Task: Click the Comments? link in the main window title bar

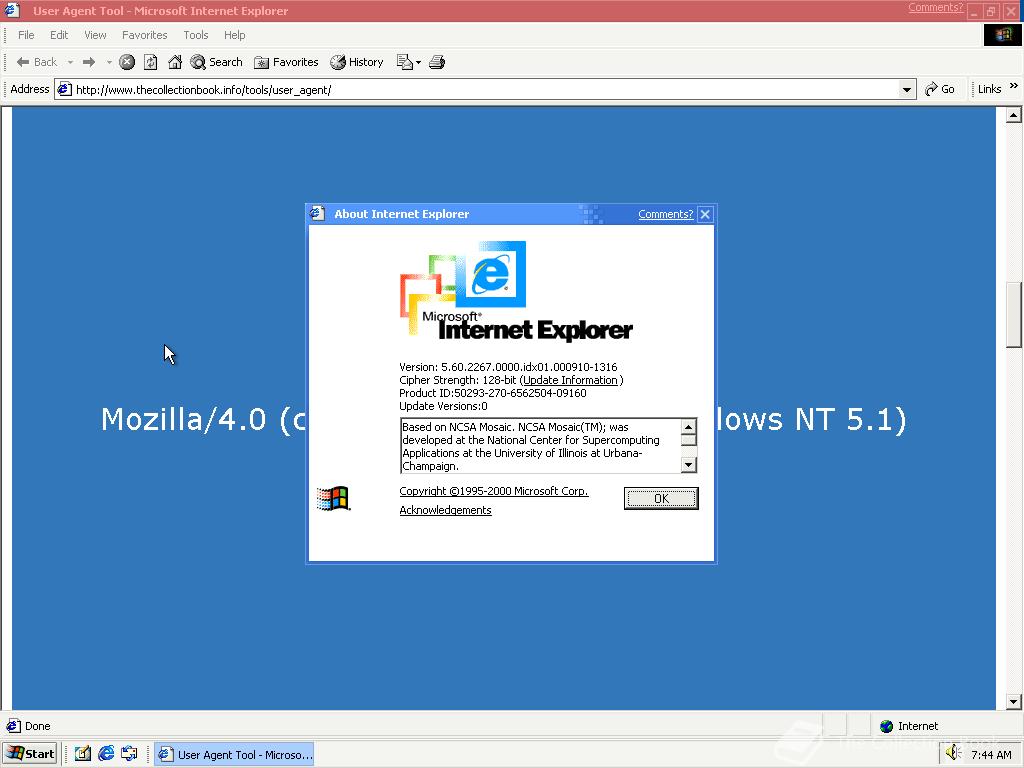Action: [935, 7]
